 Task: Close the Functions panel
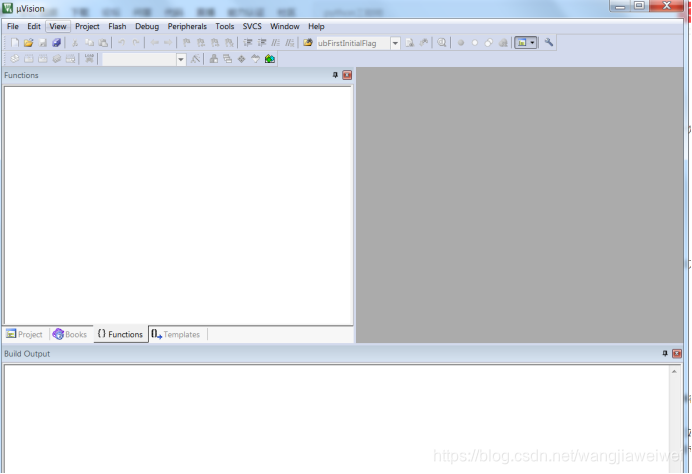coord(347,75)
